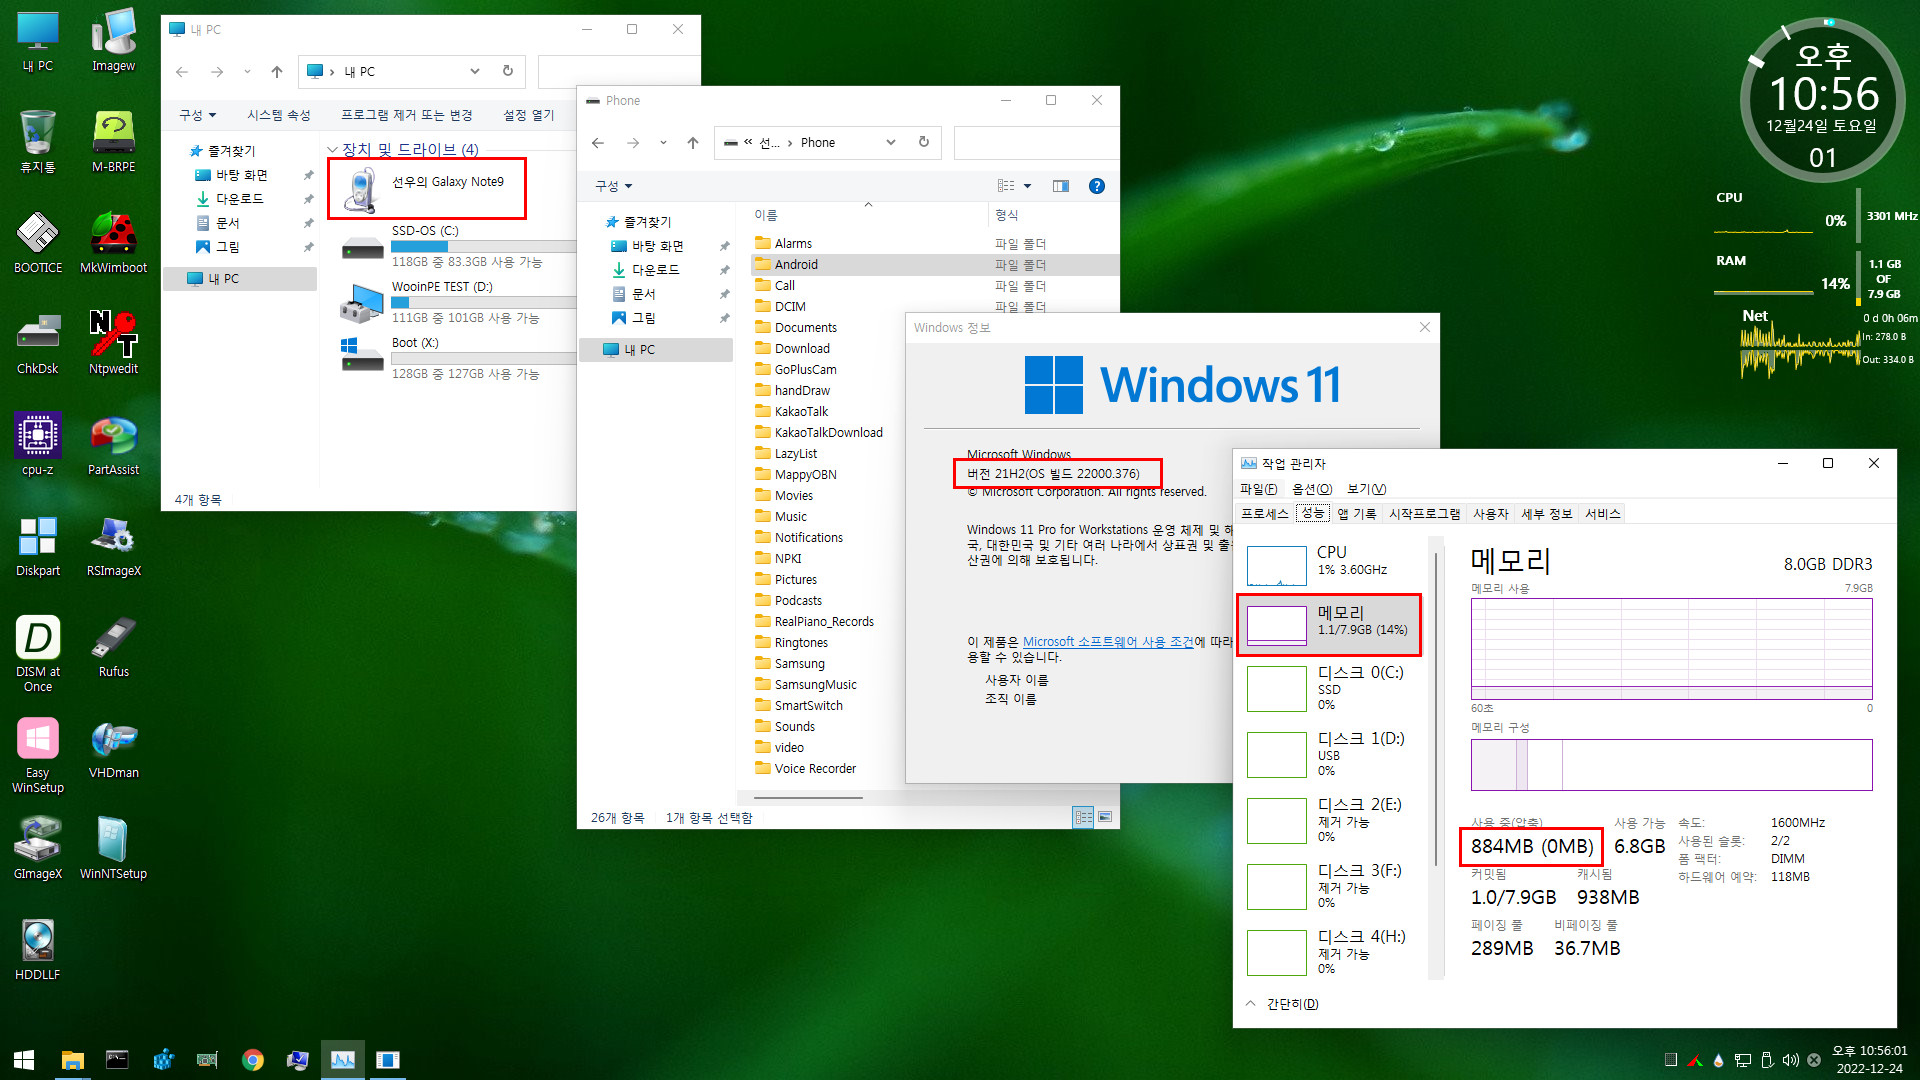Open the 구성 dropdown in 내 PC window
Image resolution: width=1920 pixels, height=1080 pixels.
[x=197, y=115]
